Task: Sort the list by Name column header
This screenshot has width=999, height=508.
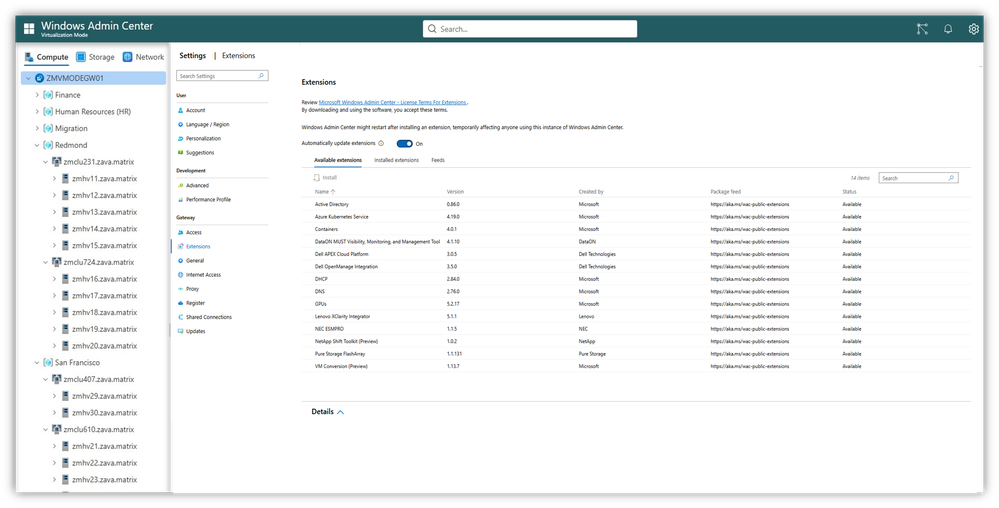Action: 325,191
